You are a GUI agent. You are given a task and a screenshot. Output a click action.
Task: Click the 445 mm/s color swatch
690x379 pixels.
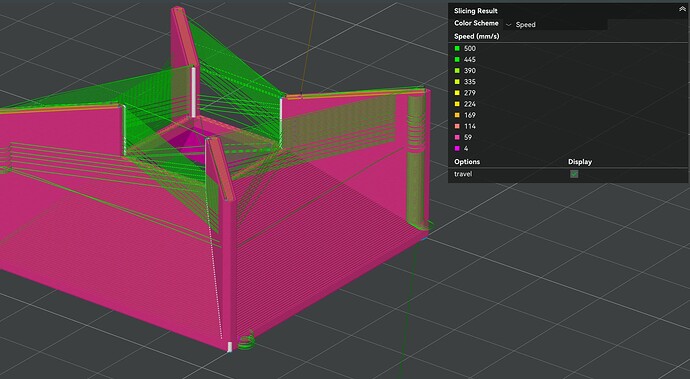pyautogui.click(x=457, y=59)
